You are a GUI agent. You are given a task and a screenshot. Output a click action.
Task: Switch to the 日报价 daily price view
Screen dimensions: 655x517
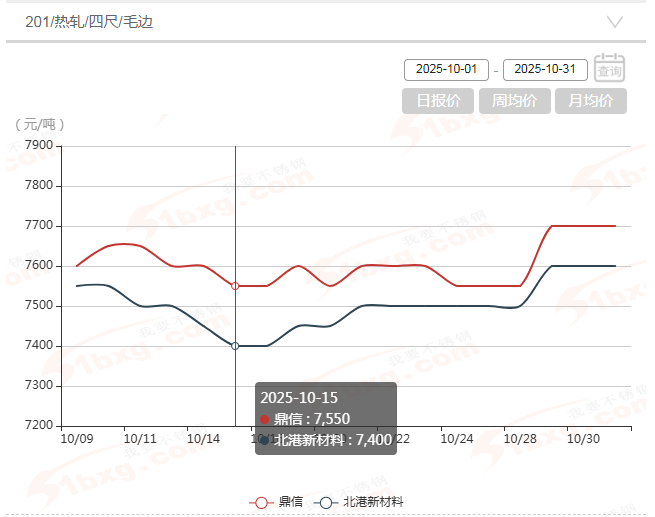(x=438, y=101)
